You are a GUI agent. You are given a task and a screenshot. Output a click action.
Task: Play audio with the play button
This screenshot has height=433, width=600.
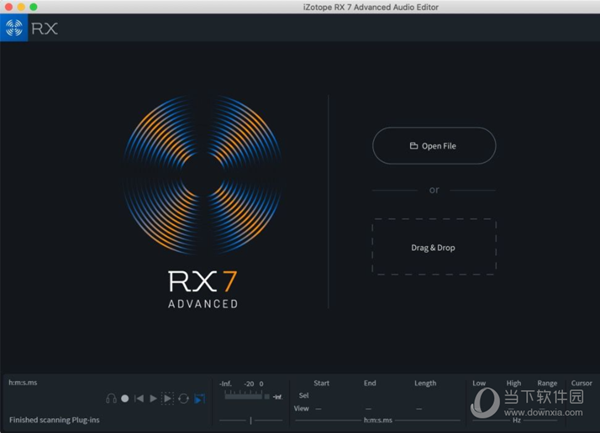click(153, 399)
